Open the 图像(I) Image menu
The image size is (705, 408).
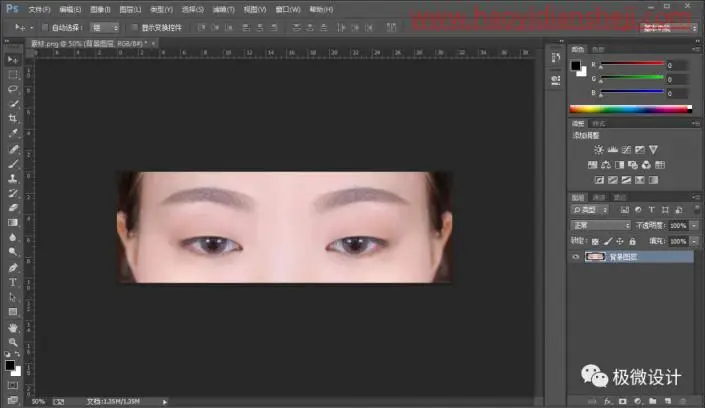(100, 9)
